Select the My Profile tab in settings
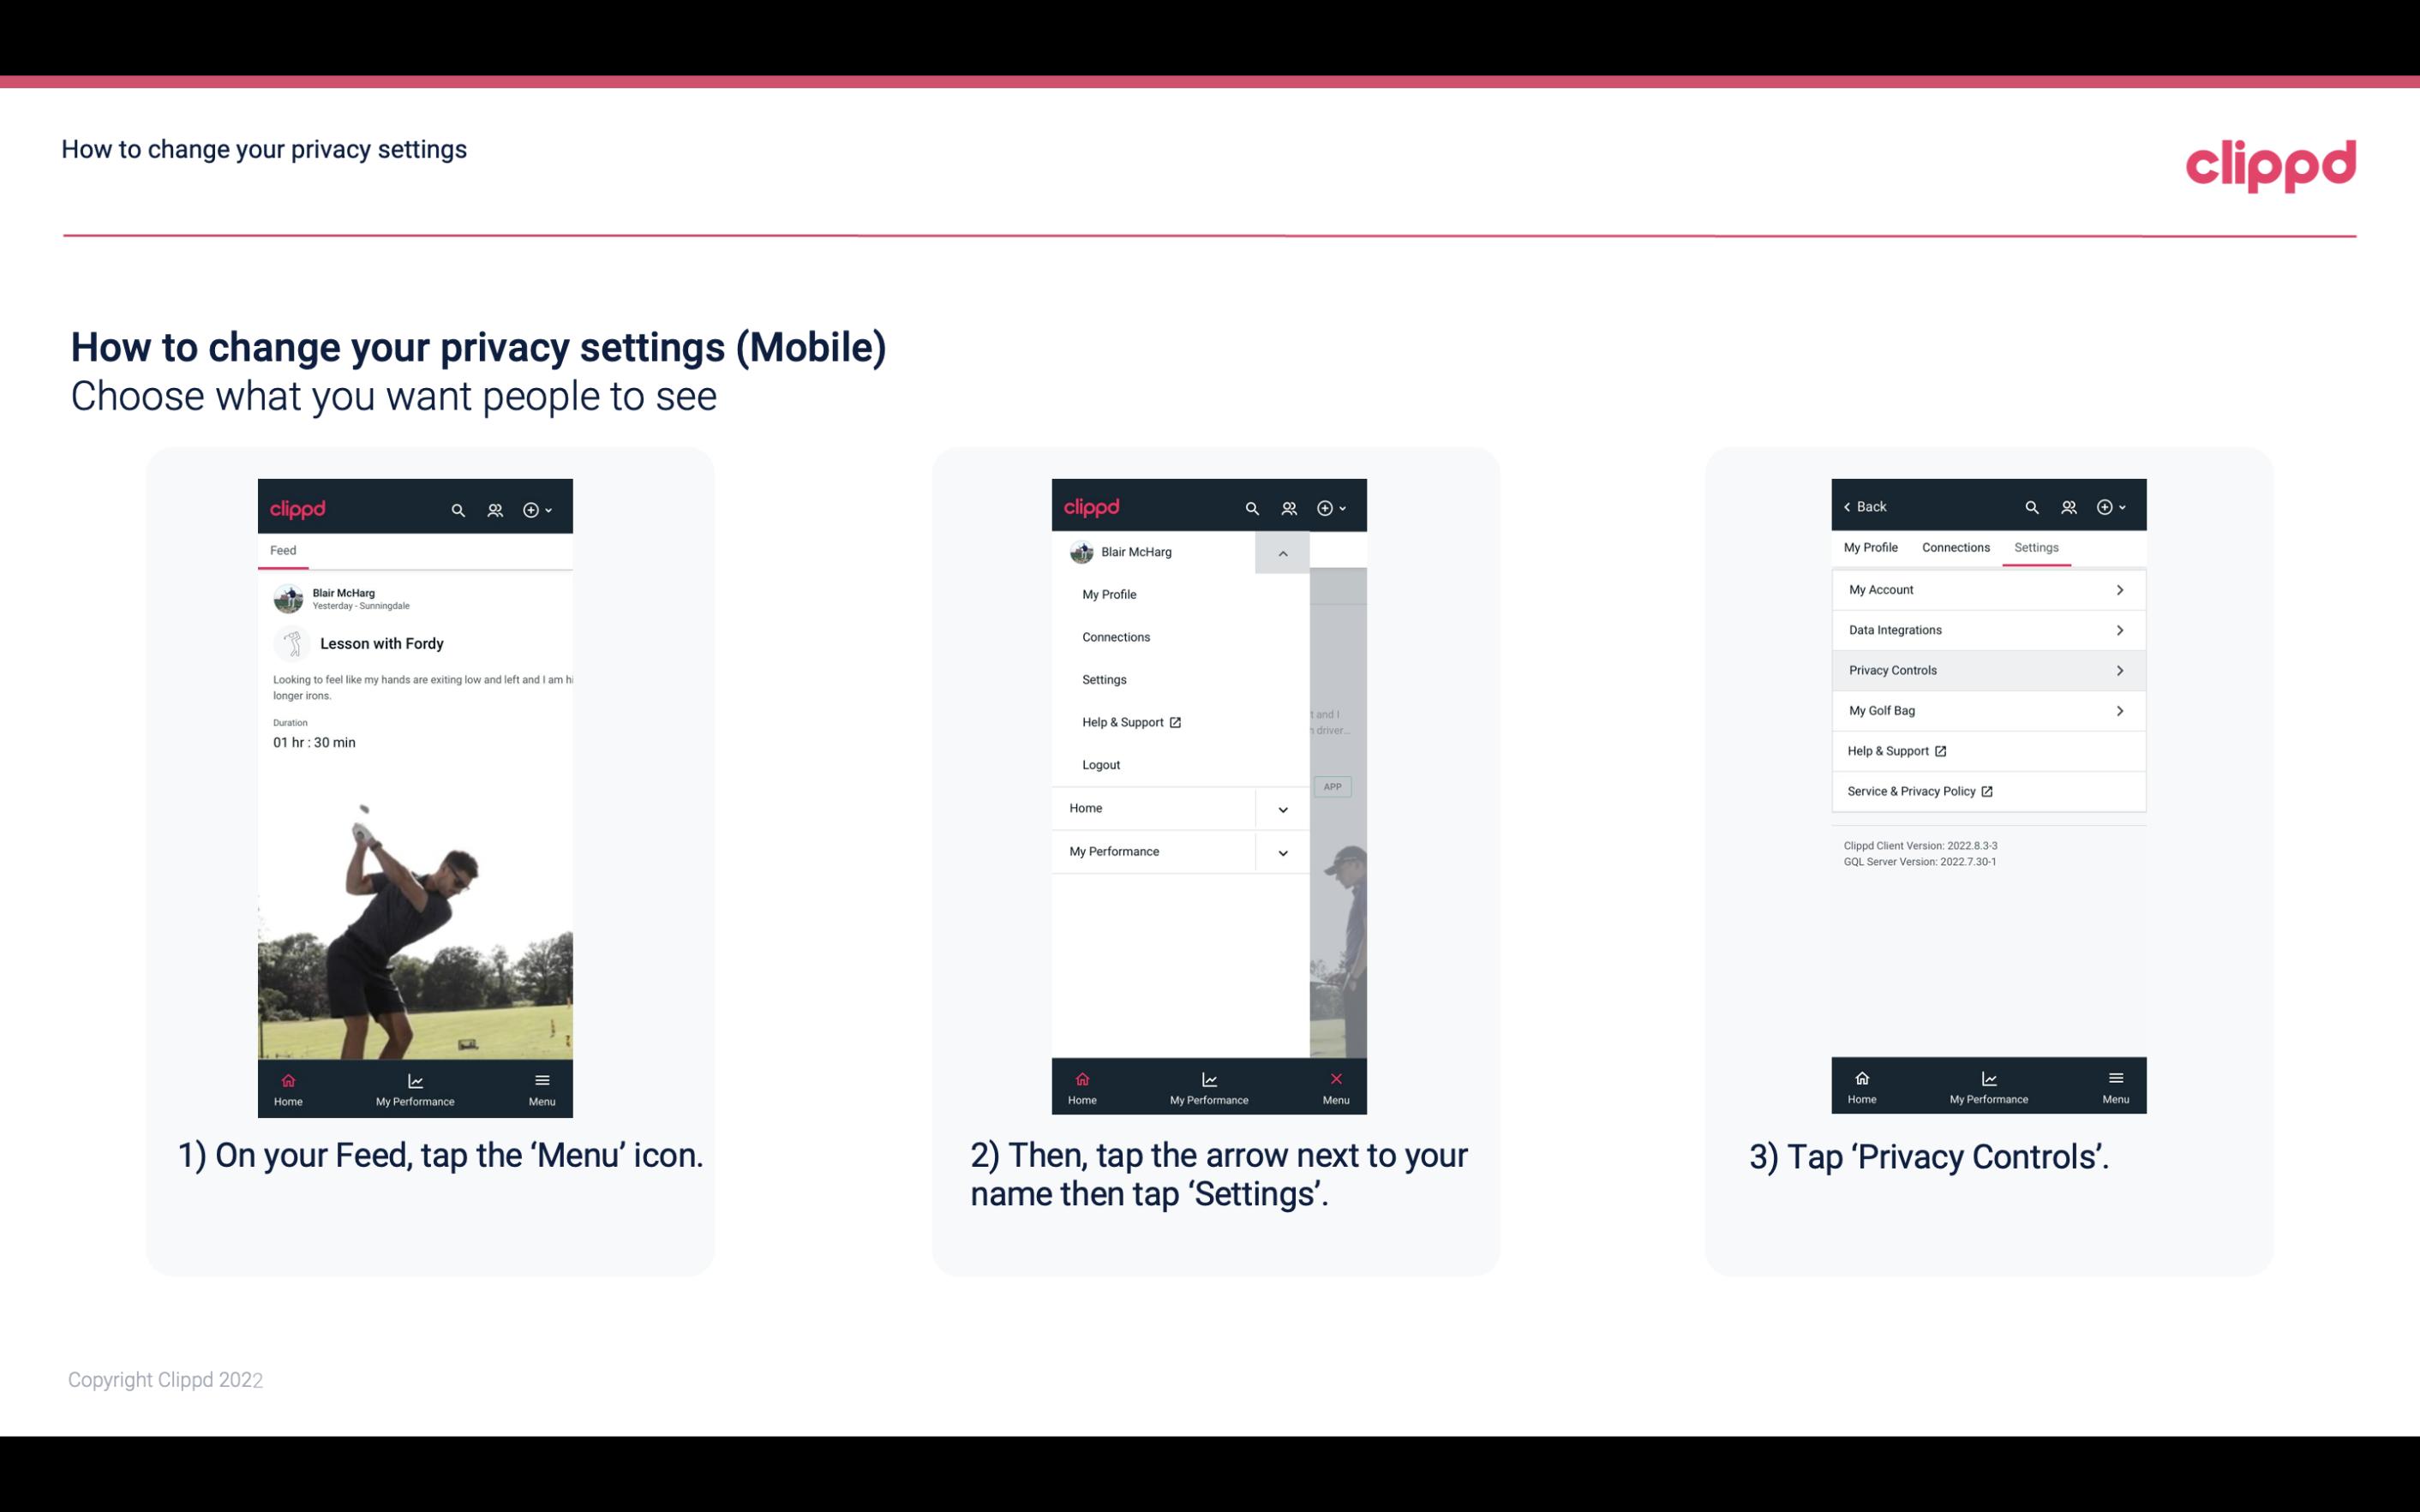The image size is (2420, 1512). click(x=1872, y=547)
